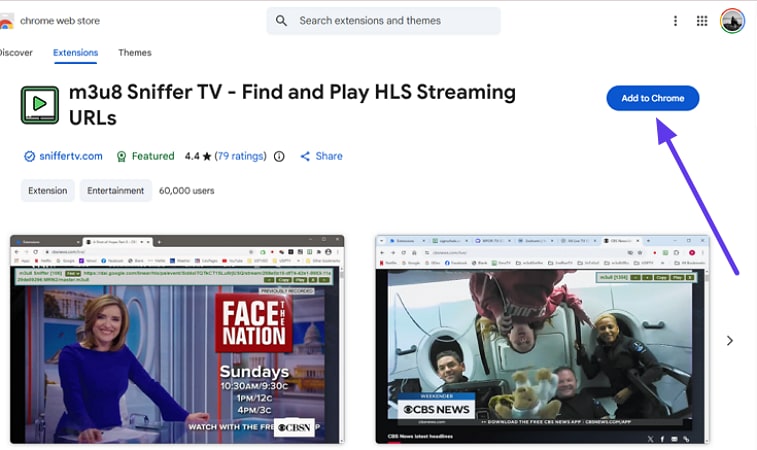Click the magnifier search icon
Image resolution: width=757 pixels, height=450 pixels.
pyautogui.click(x=281, y=21)
